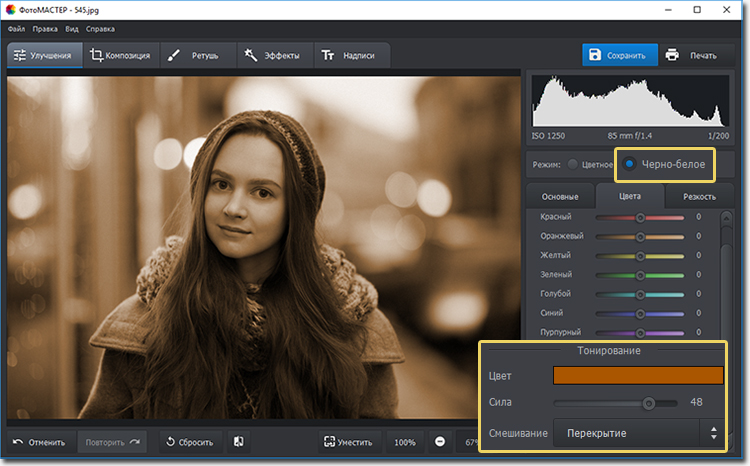Switch to the Композиция crop tab
The height and width of the screenshot is (466, 750).
tap(119, 55)
